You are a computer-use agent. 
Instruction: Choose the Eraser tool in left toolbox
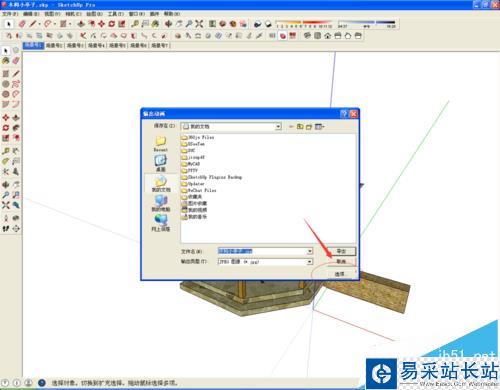pyautogui.click(x=16, y=61)
